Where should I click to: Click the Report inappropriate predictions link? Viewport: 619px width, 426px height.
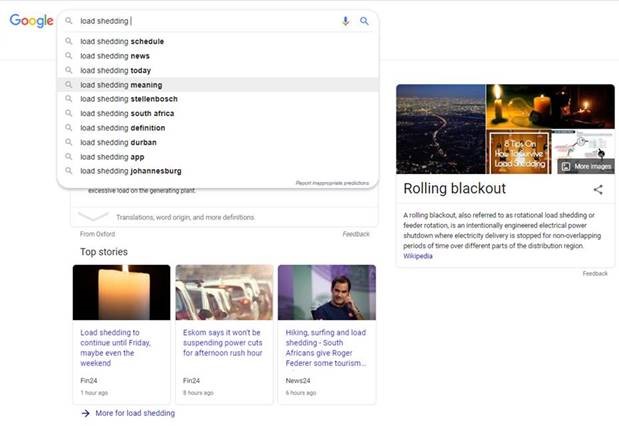click(332, 183)
